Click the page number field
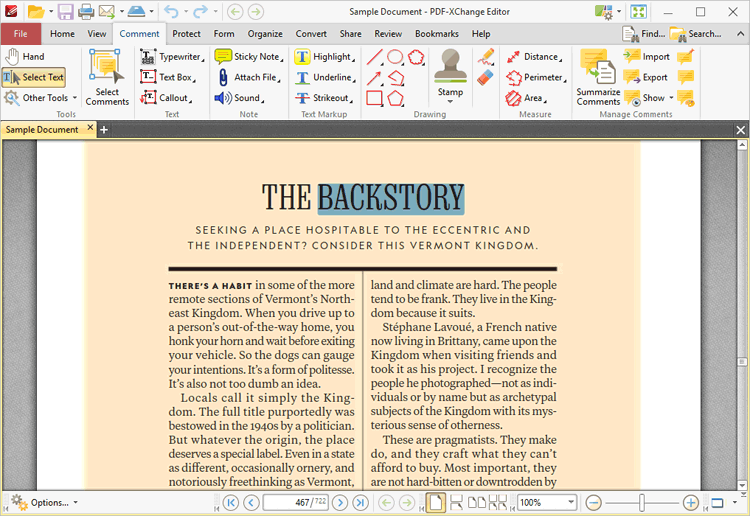 (x=296, y=503)
